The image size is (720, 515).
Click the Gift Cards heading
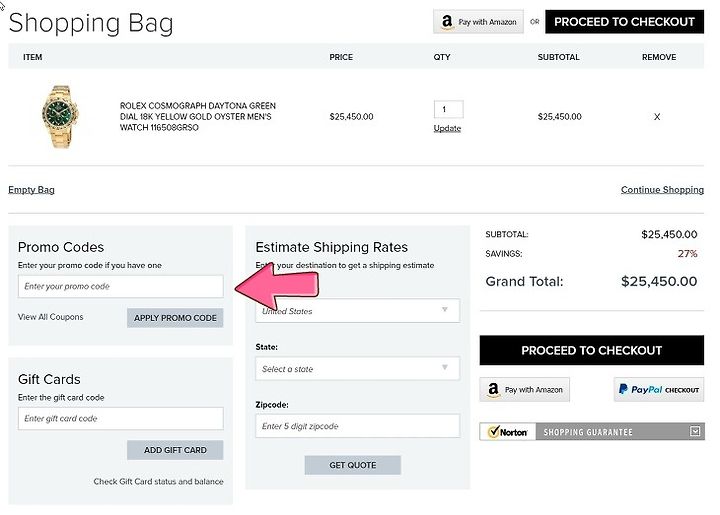click(x=49, y=379)
